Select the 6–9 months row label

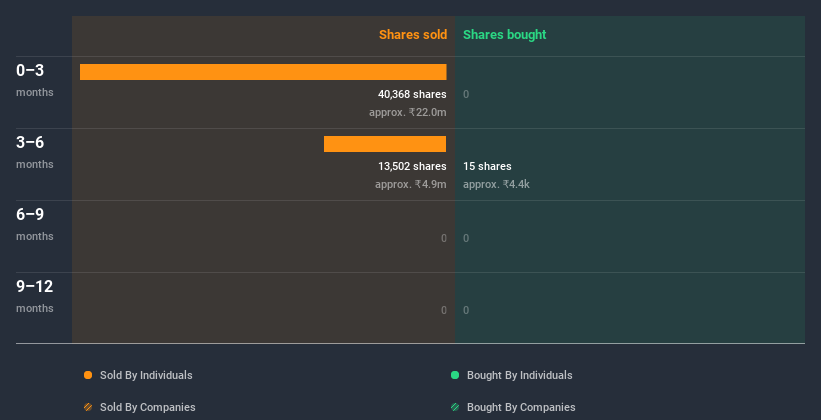(35, 224)
